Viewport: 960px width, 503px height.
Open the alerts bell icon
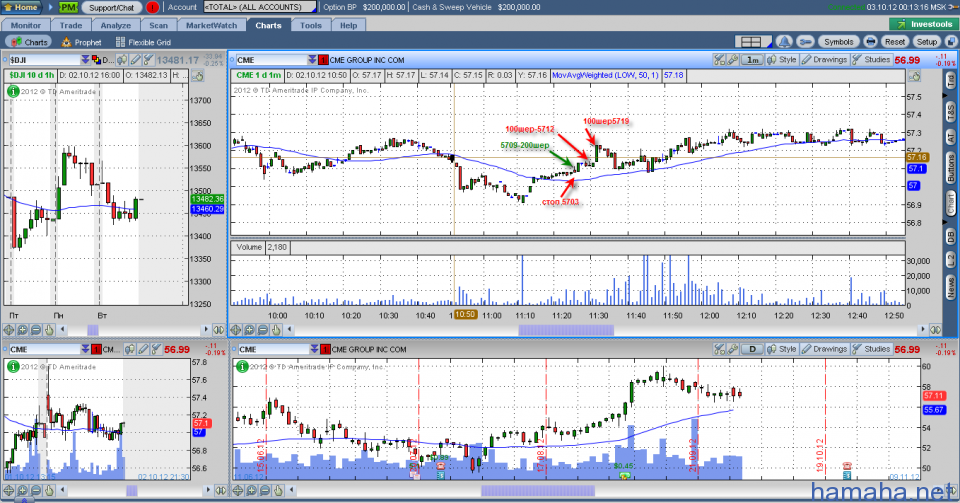784,42
